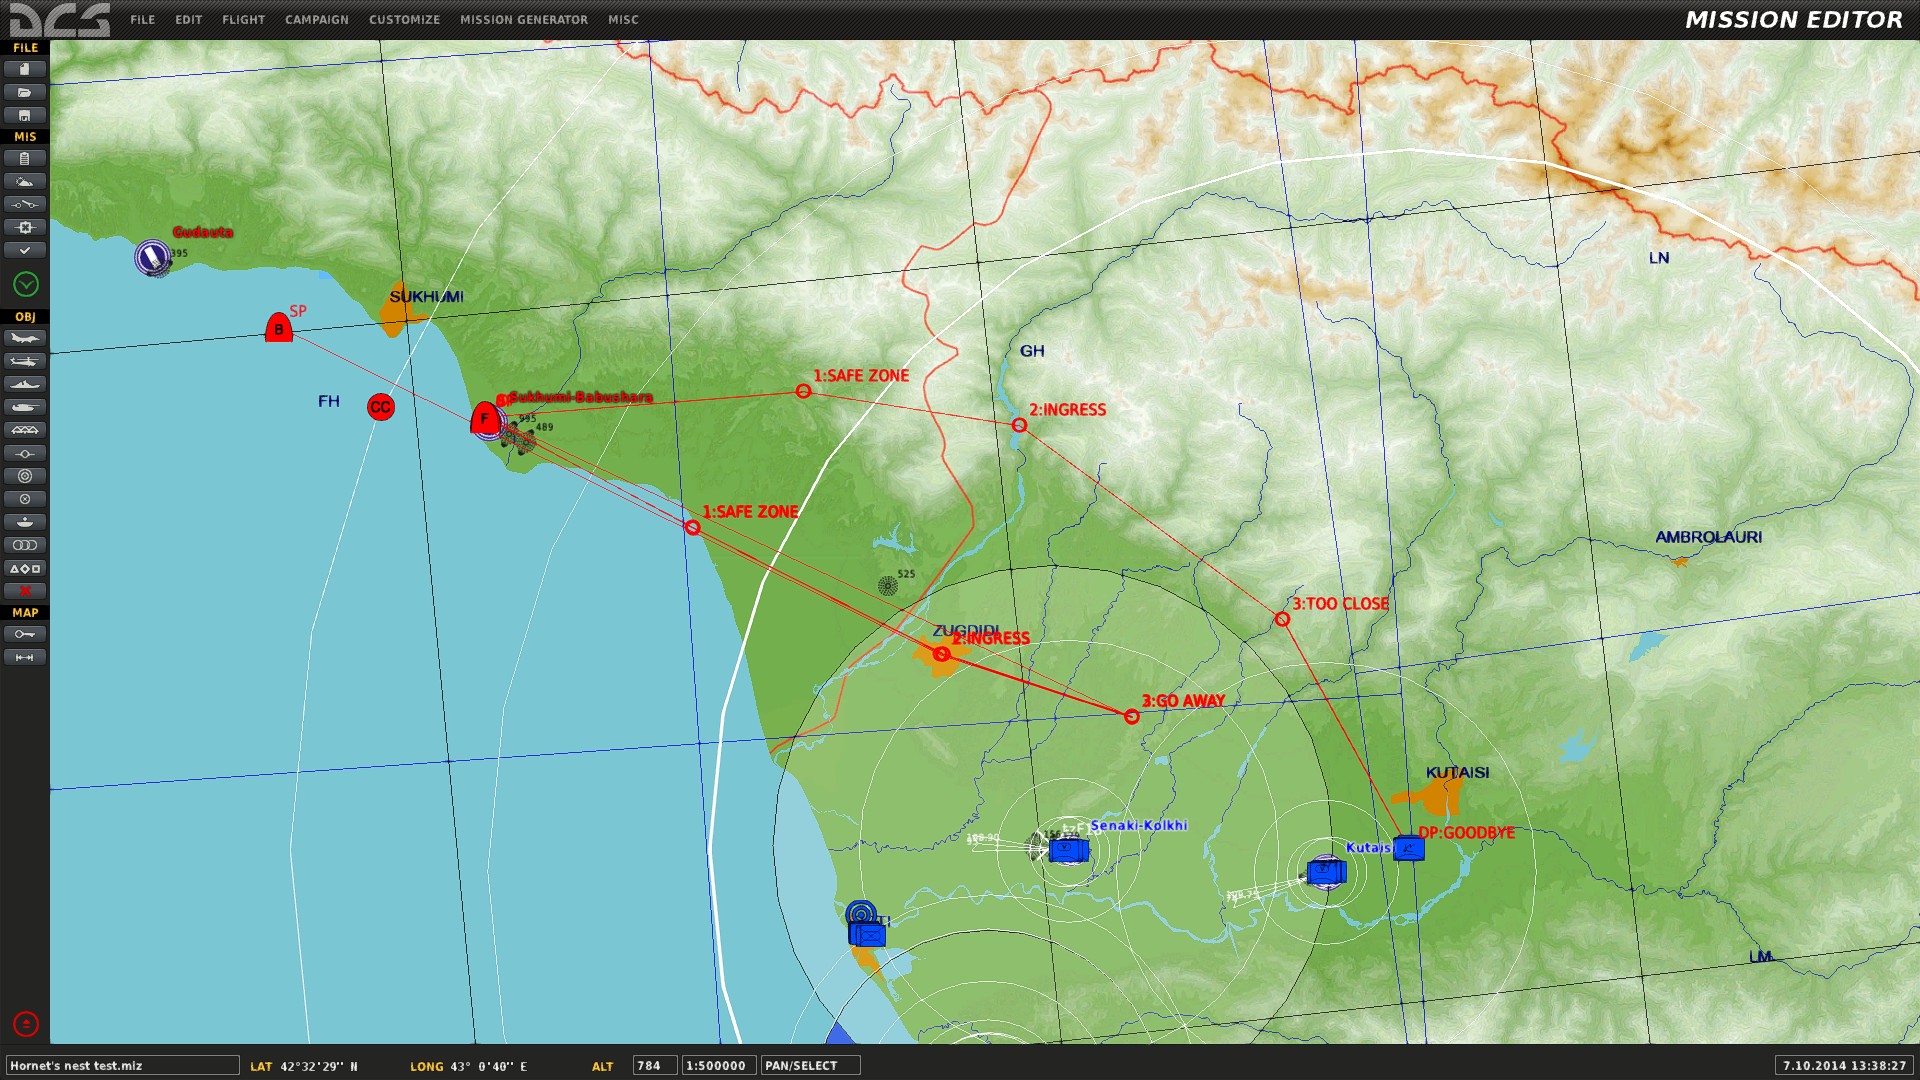
Task: Select the blue ground unit on the coast
Action: coord(868,935)
